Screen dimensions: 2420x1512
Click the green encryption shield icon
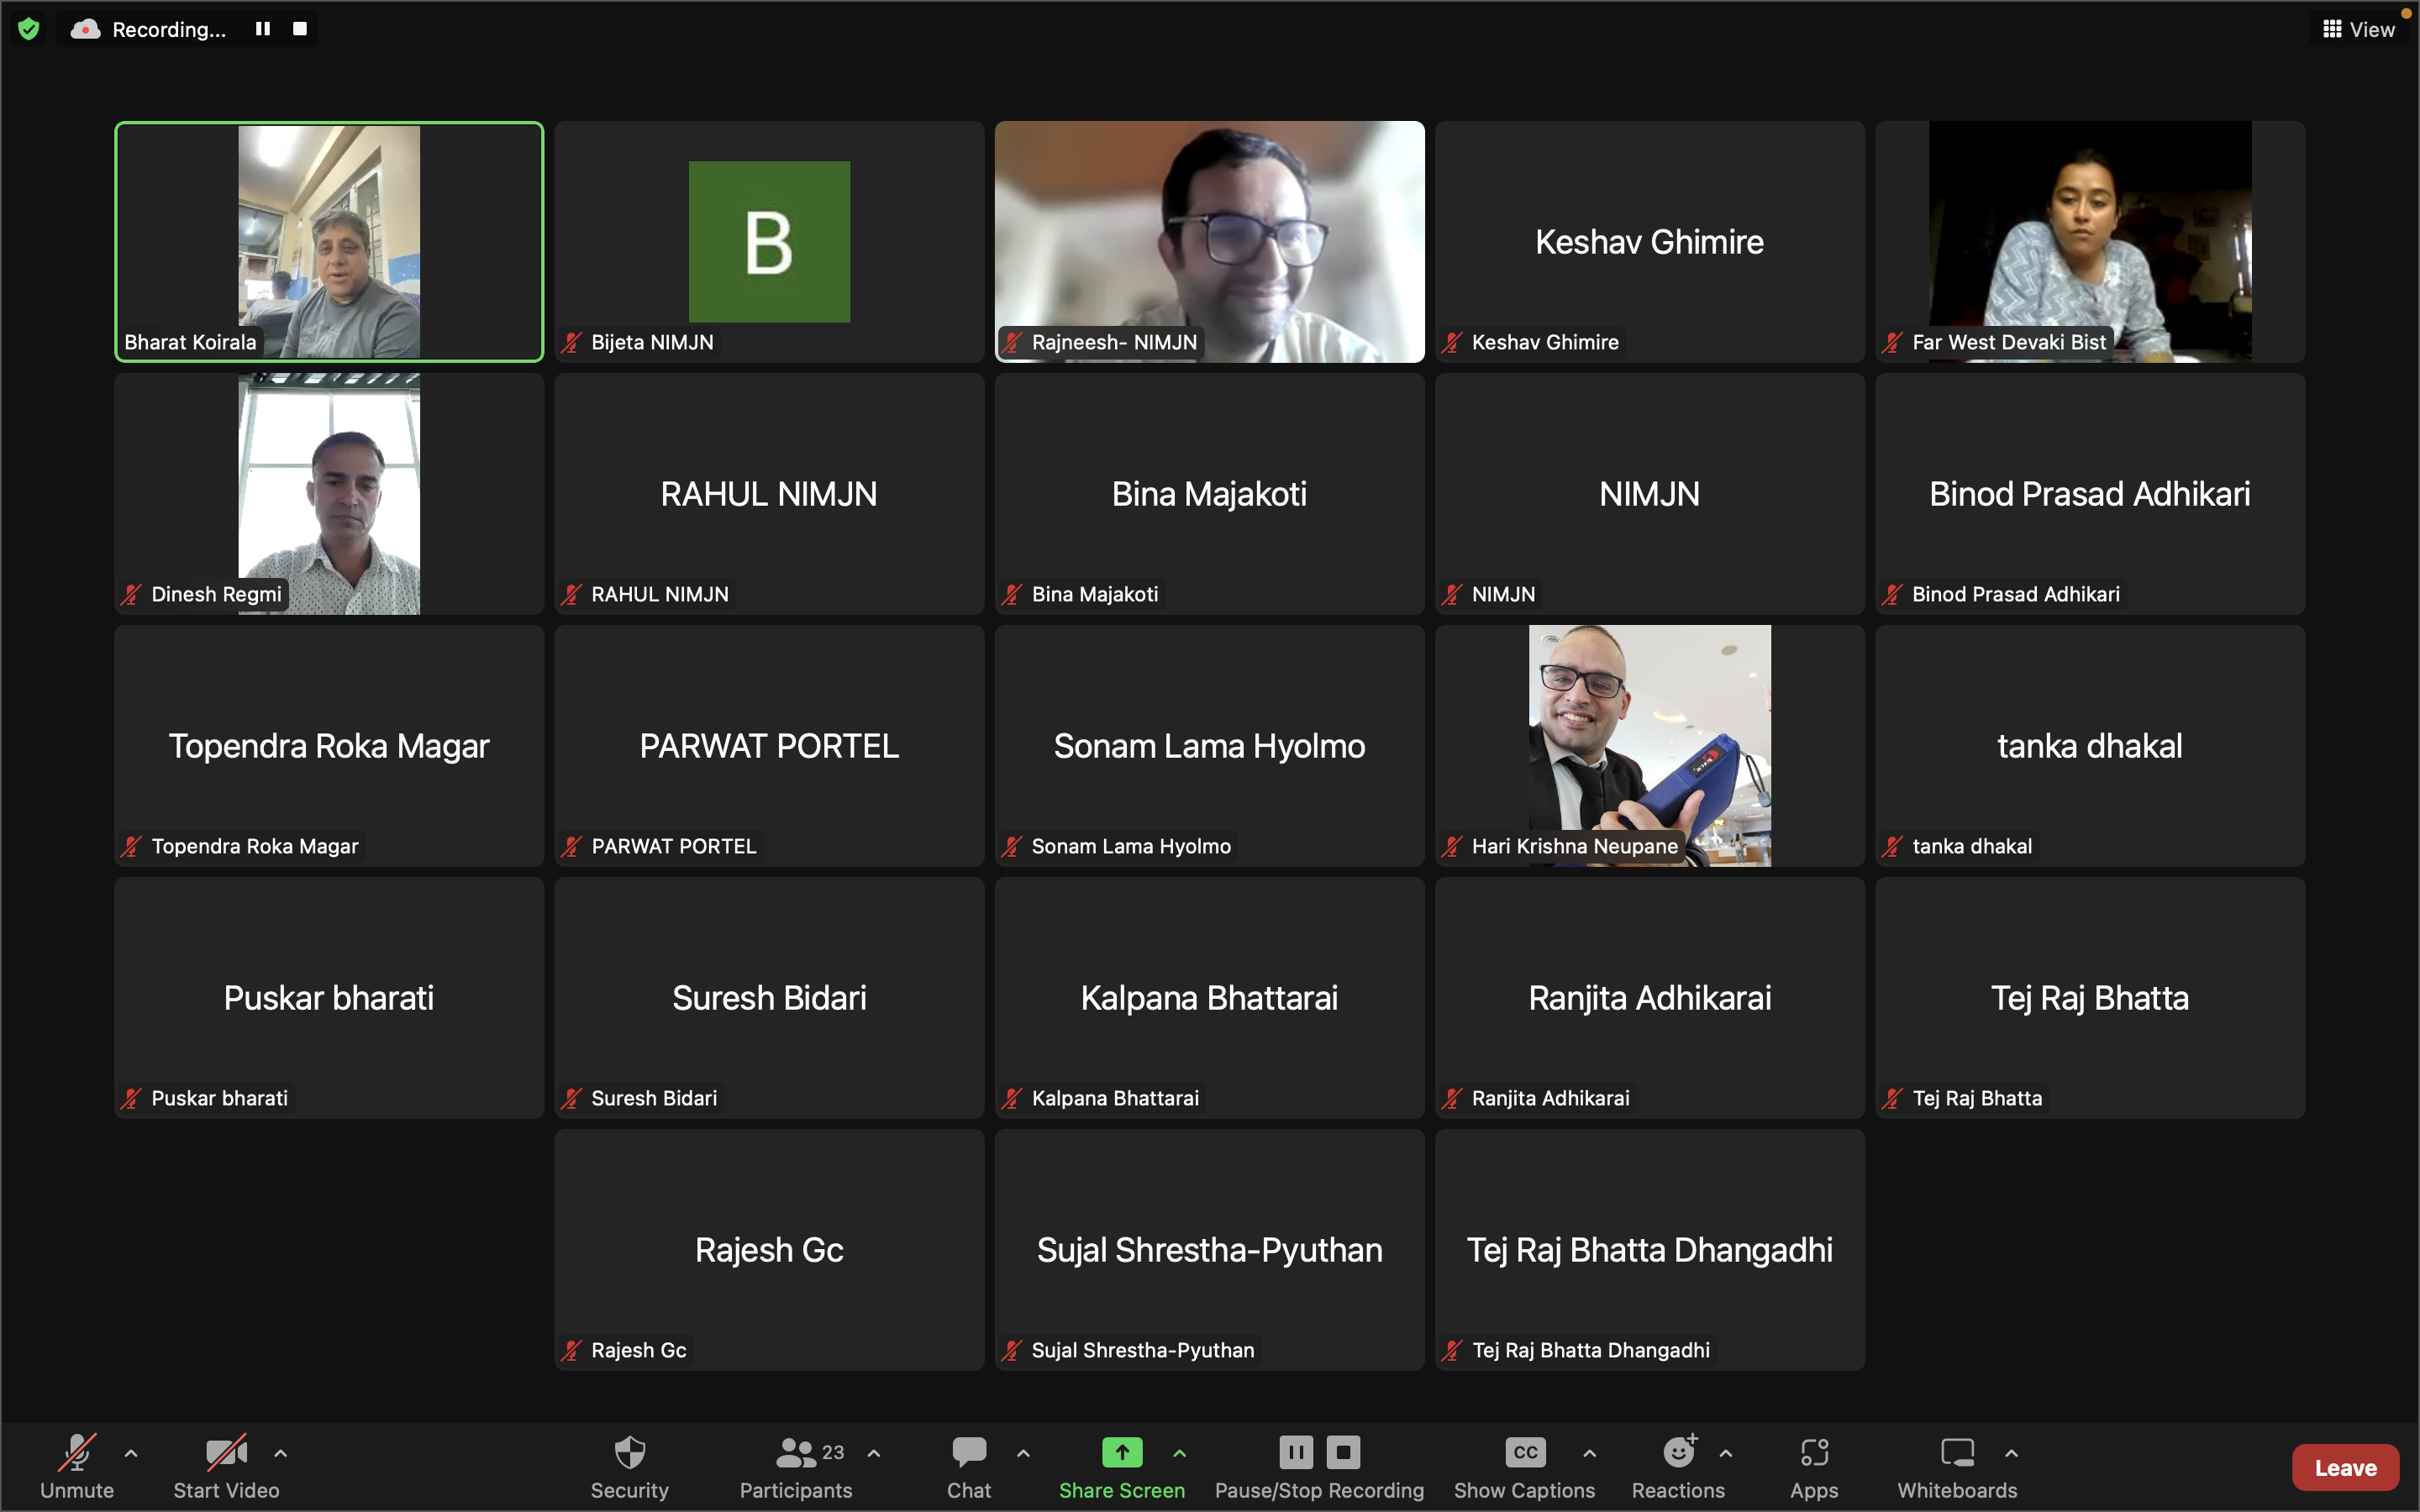tap(29, 29)
